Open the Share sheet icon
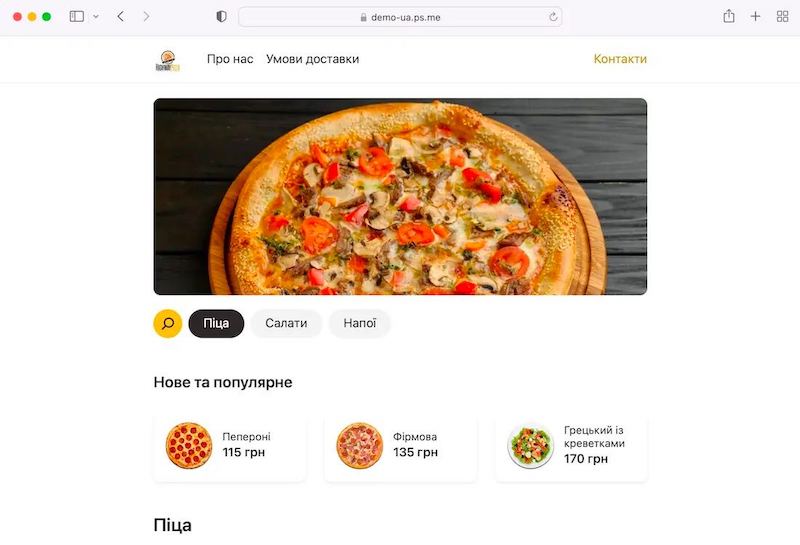800x545 pixels. (x=729, y=16)
